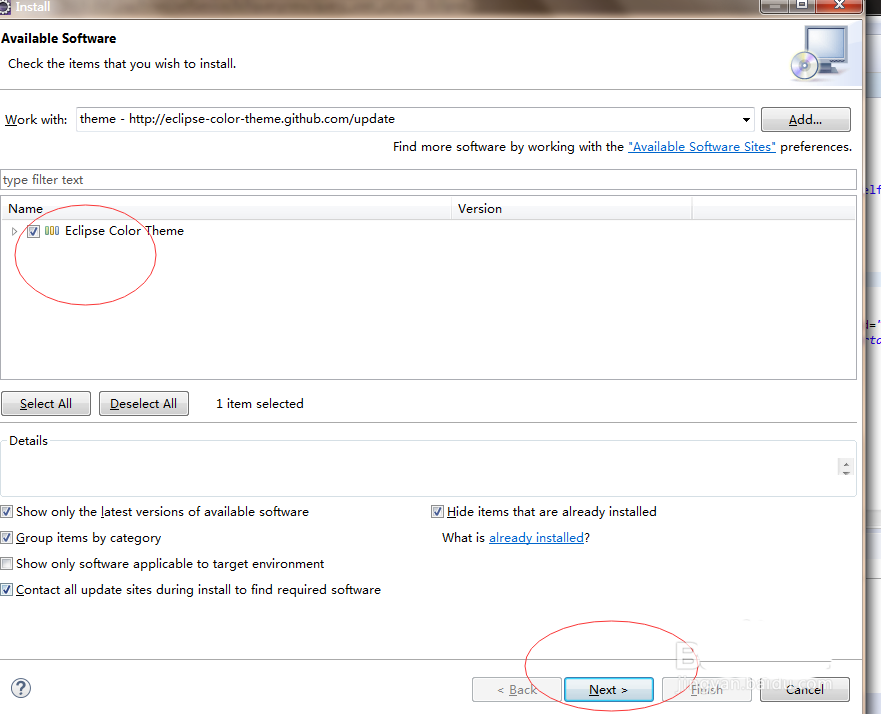Viewport: 881px width, 714px height.
Task: Maximize the Install dialog window
Action: [802, 6]
